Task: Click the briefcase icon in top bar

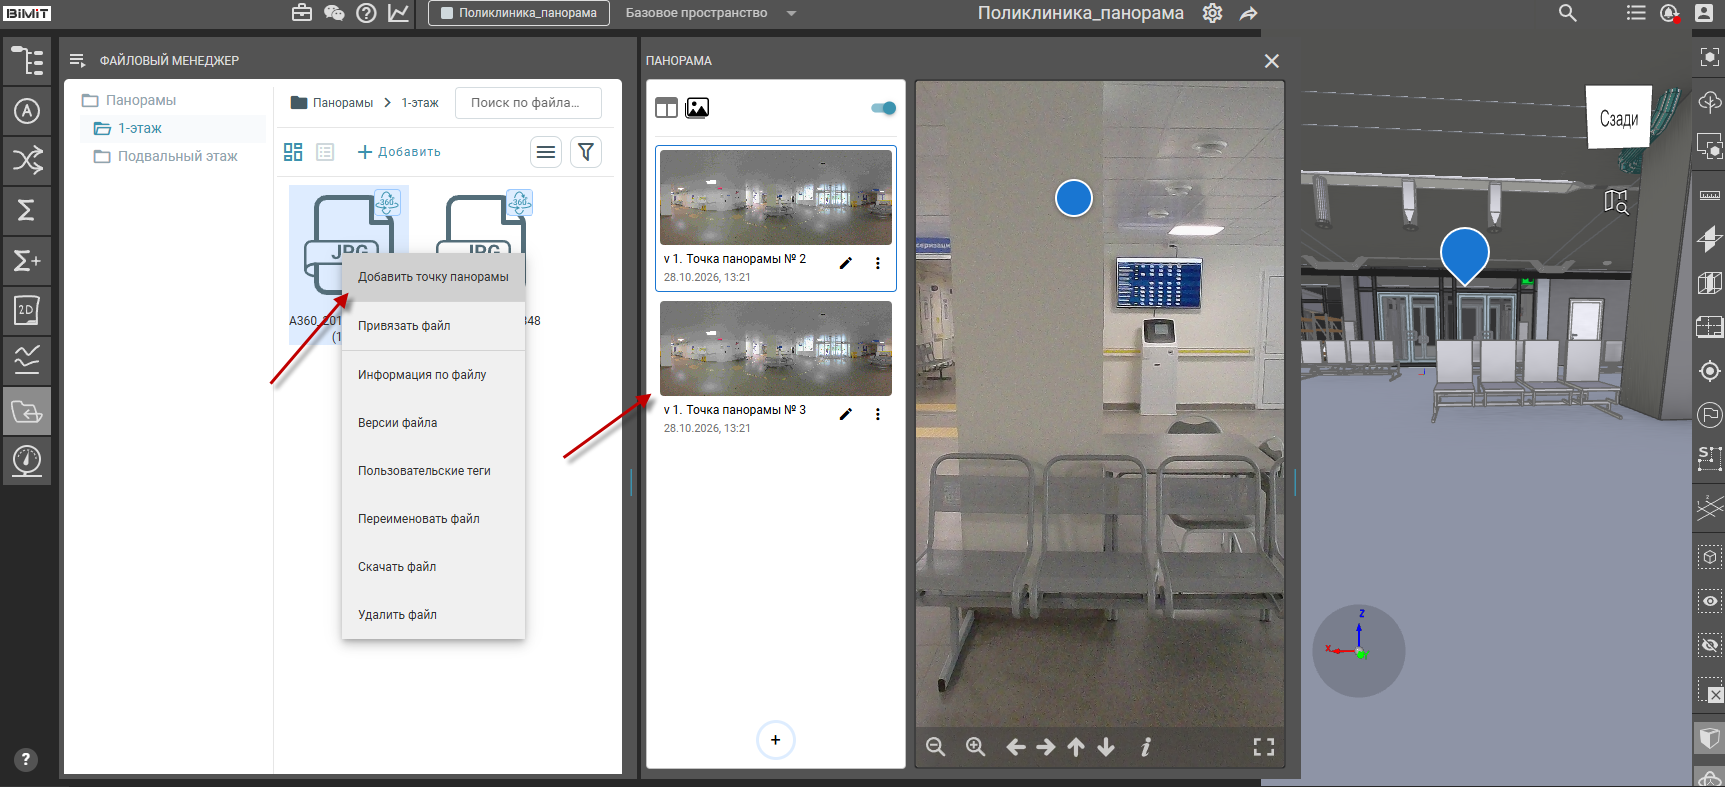Action: (302, 13)
